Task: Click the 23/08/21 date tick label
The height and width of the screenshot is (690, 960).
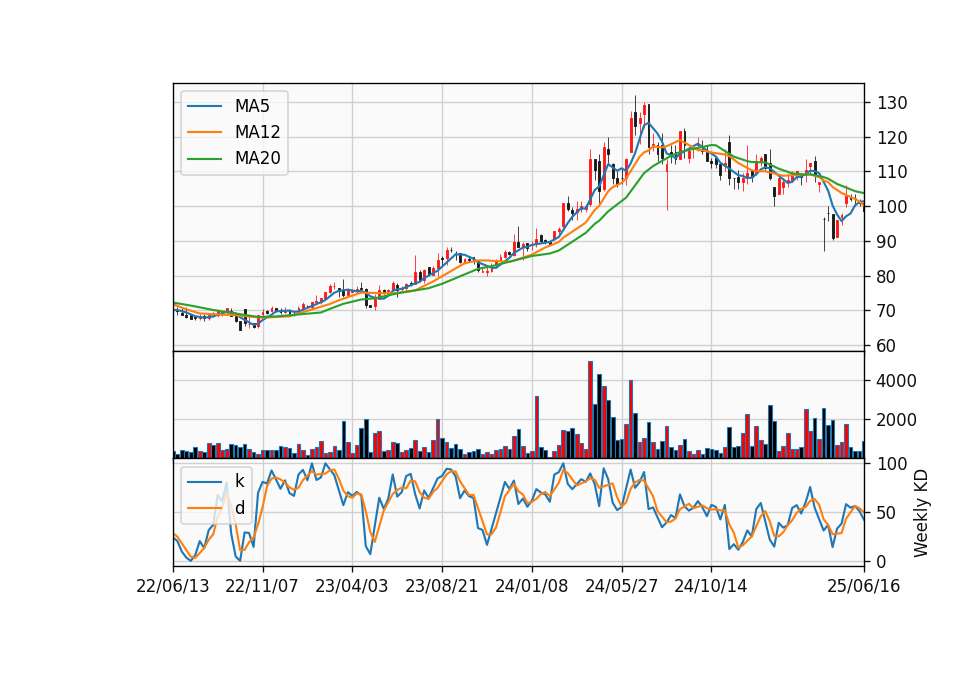Action: [441, 586]
